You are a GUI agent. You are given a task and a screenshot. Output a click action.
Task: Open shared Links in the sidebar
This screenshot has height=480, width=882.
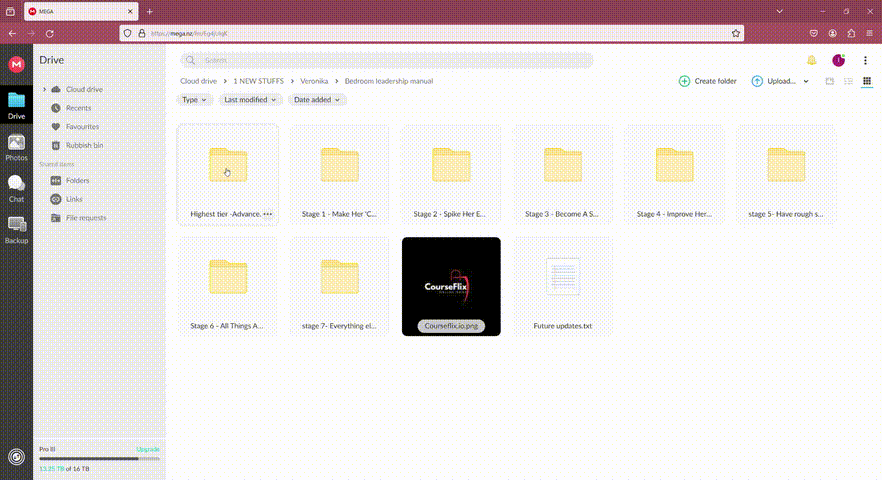click(74, 199)
